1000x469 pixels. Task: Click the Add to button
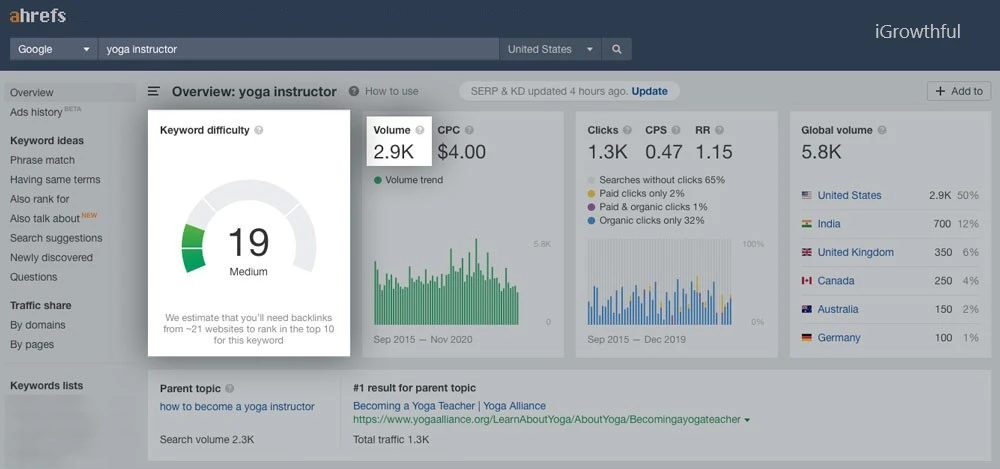(x=959, y=91)
